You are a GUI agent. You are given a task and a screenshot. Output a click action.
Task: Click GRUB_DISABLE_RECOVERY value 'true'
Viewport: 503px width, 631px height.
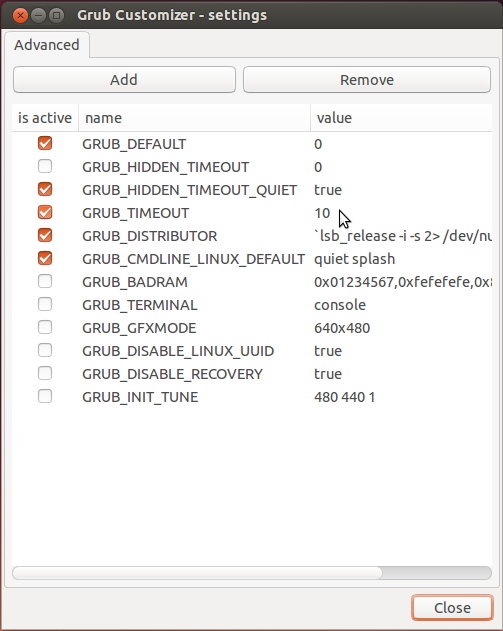[x=328, y=374]
